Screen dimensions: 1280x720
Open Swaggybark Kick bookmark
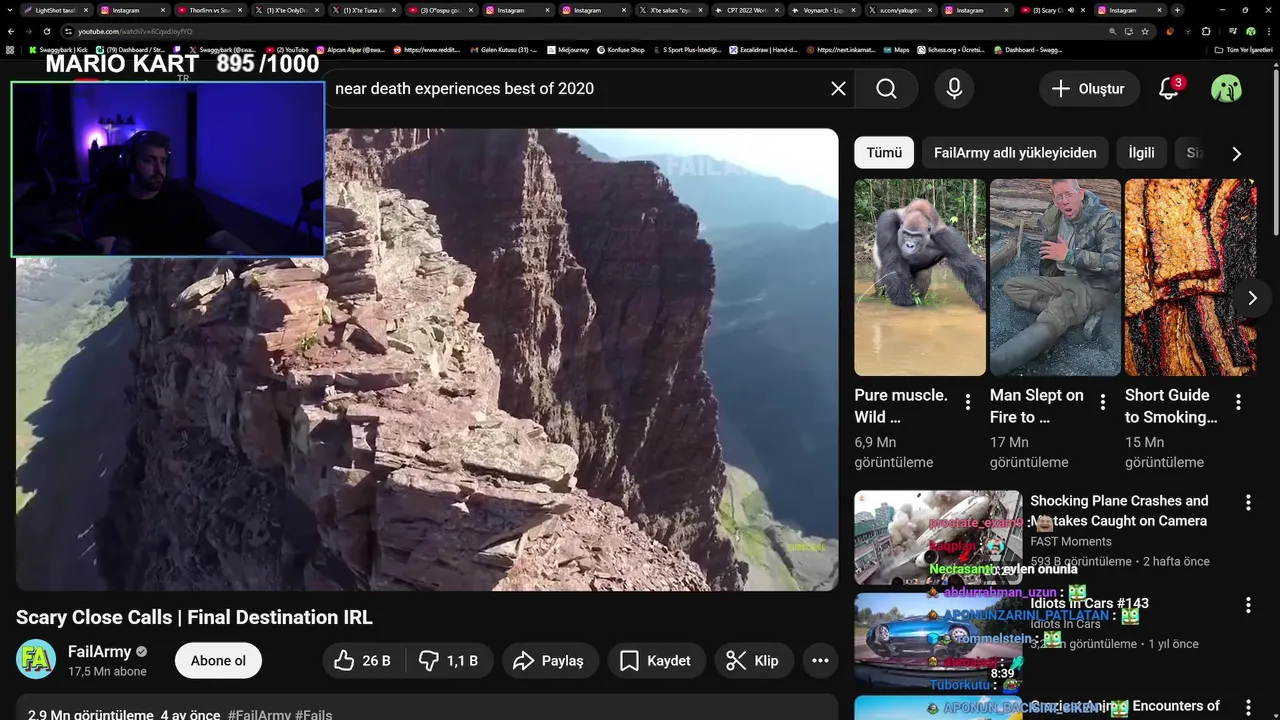tap(58, 50)
